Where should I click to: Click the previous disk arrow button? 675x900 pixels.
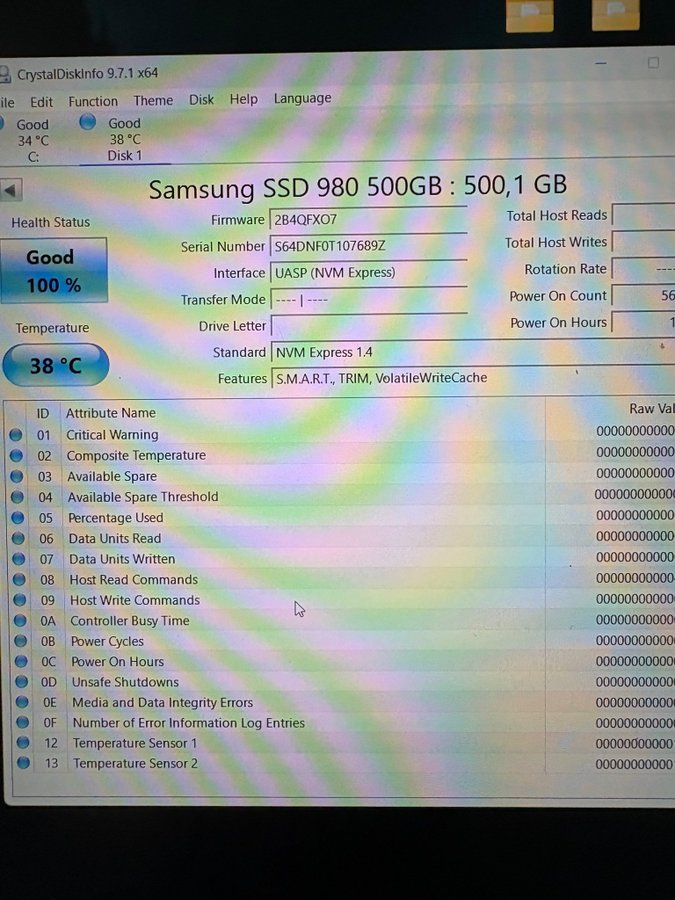[11, 190]
